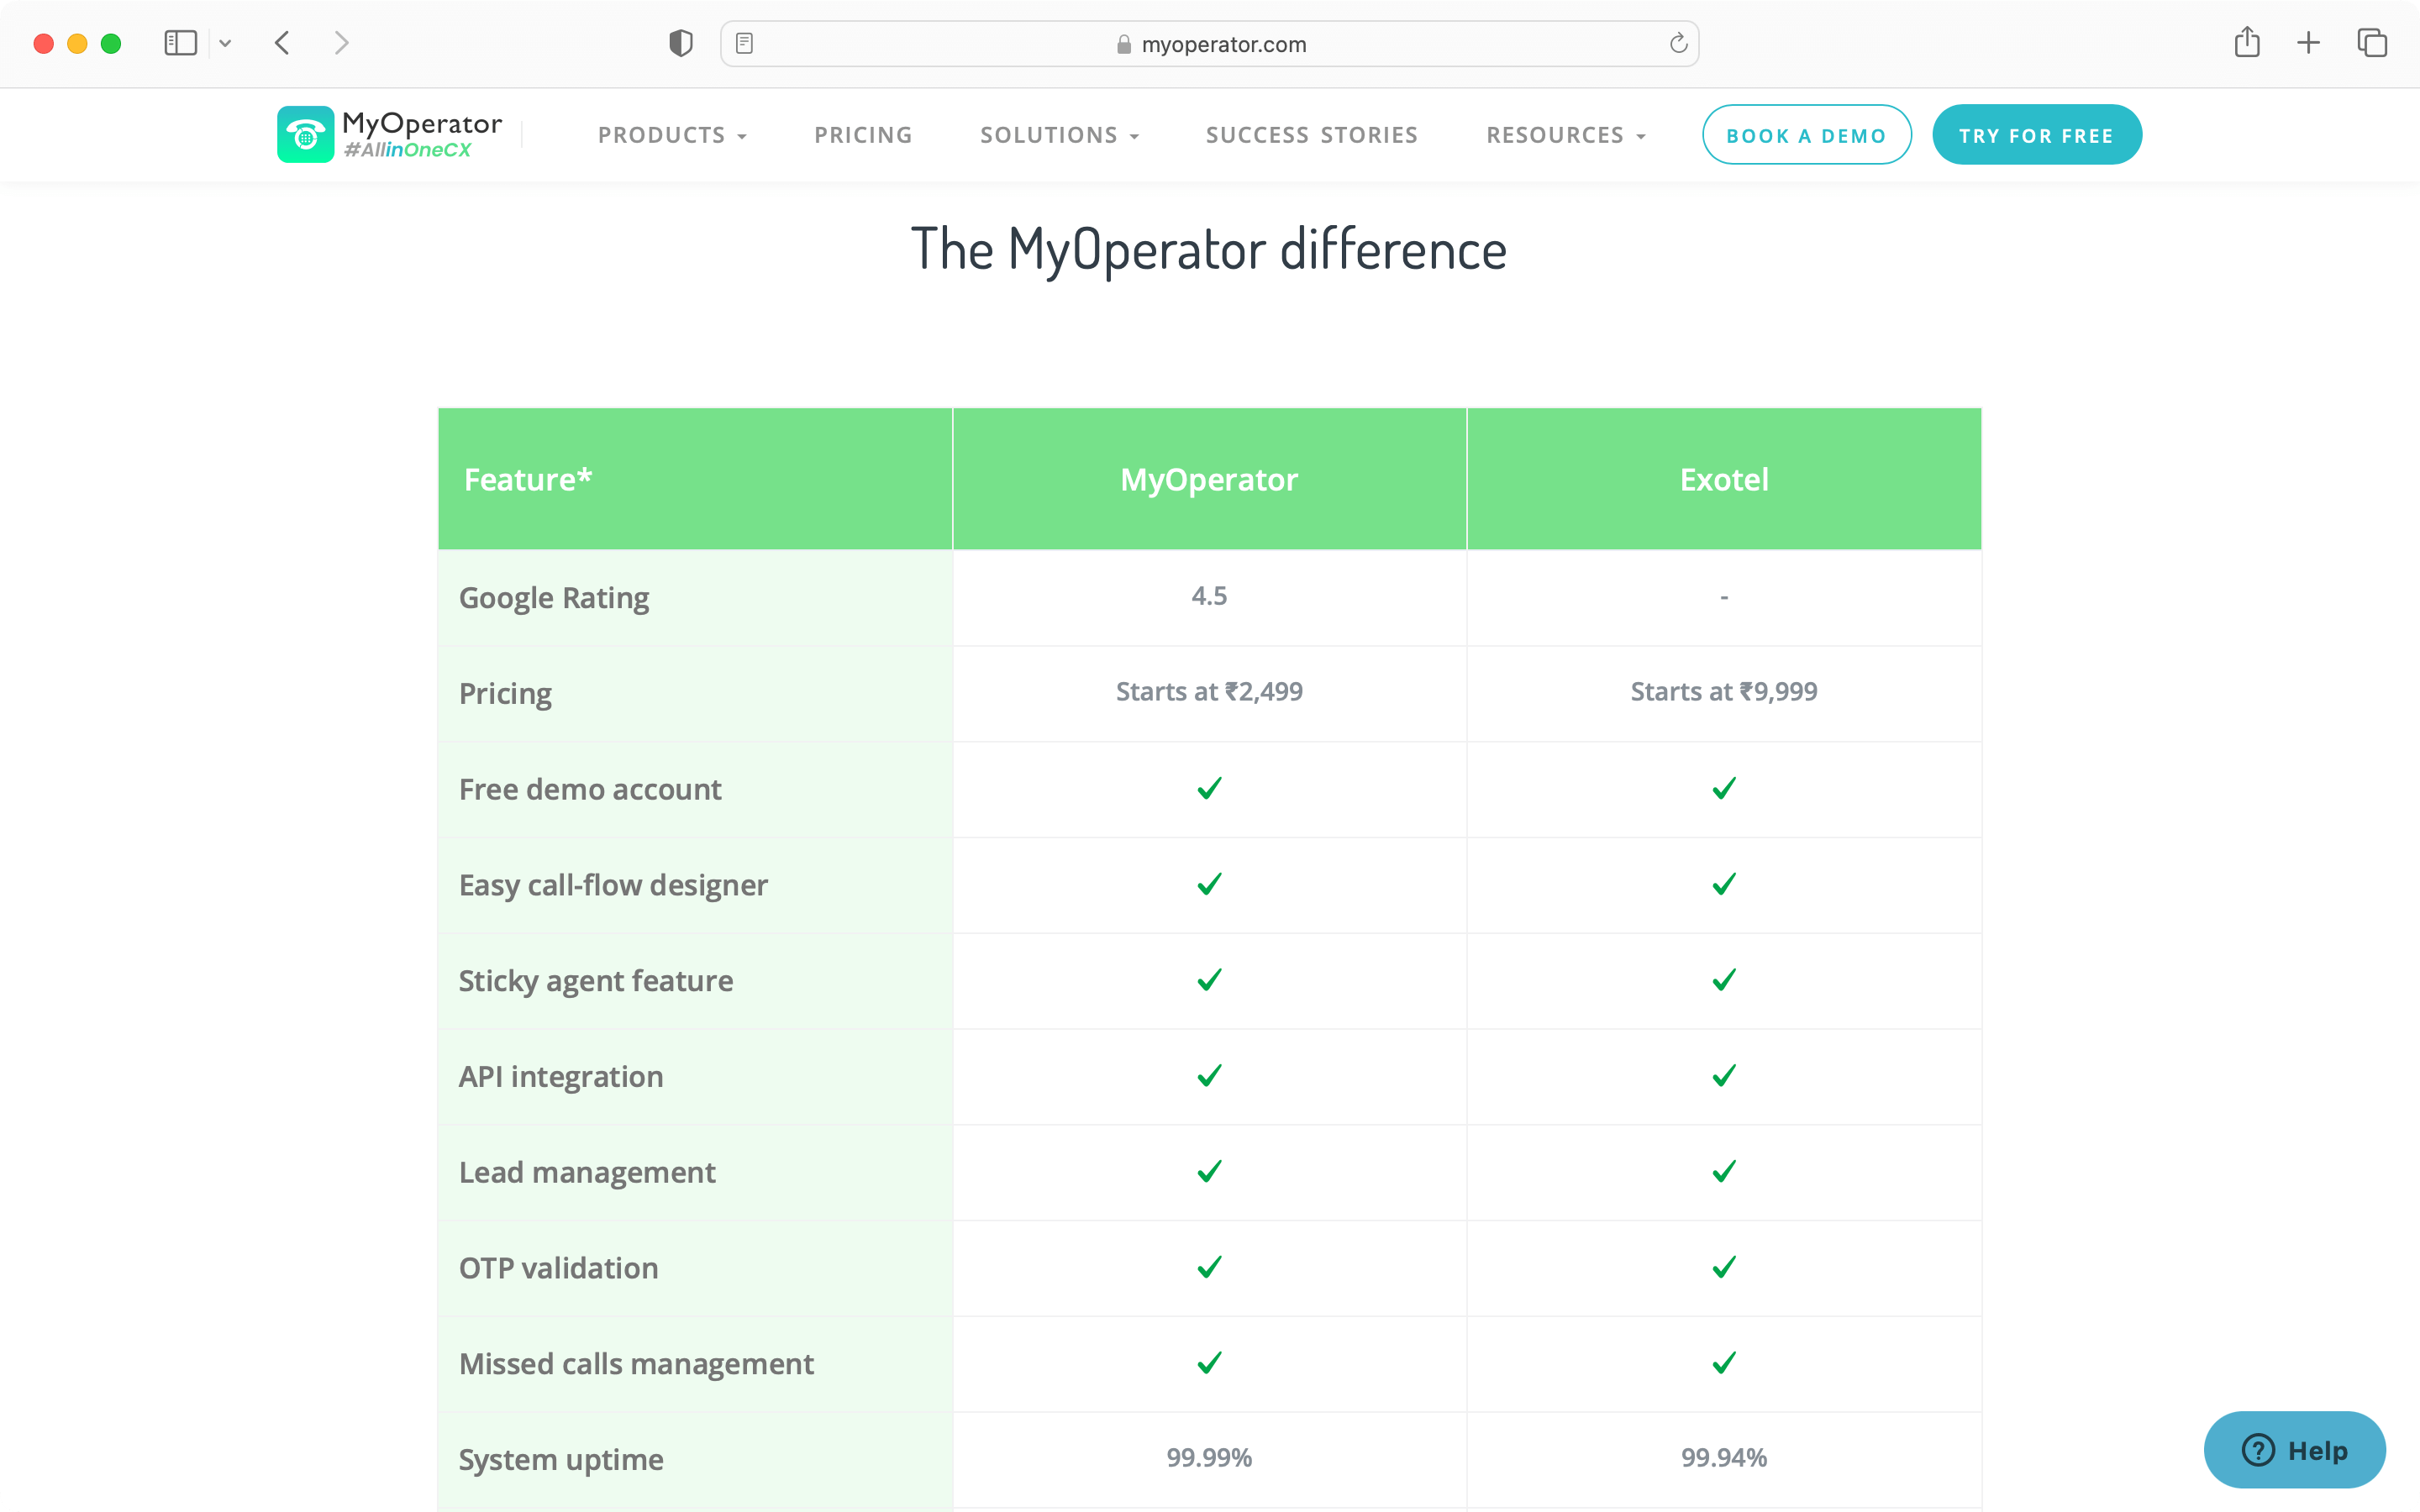Open the sidebar options chevron
Viewport: 2420px width, 1512px height.
(x=225, y=43)
